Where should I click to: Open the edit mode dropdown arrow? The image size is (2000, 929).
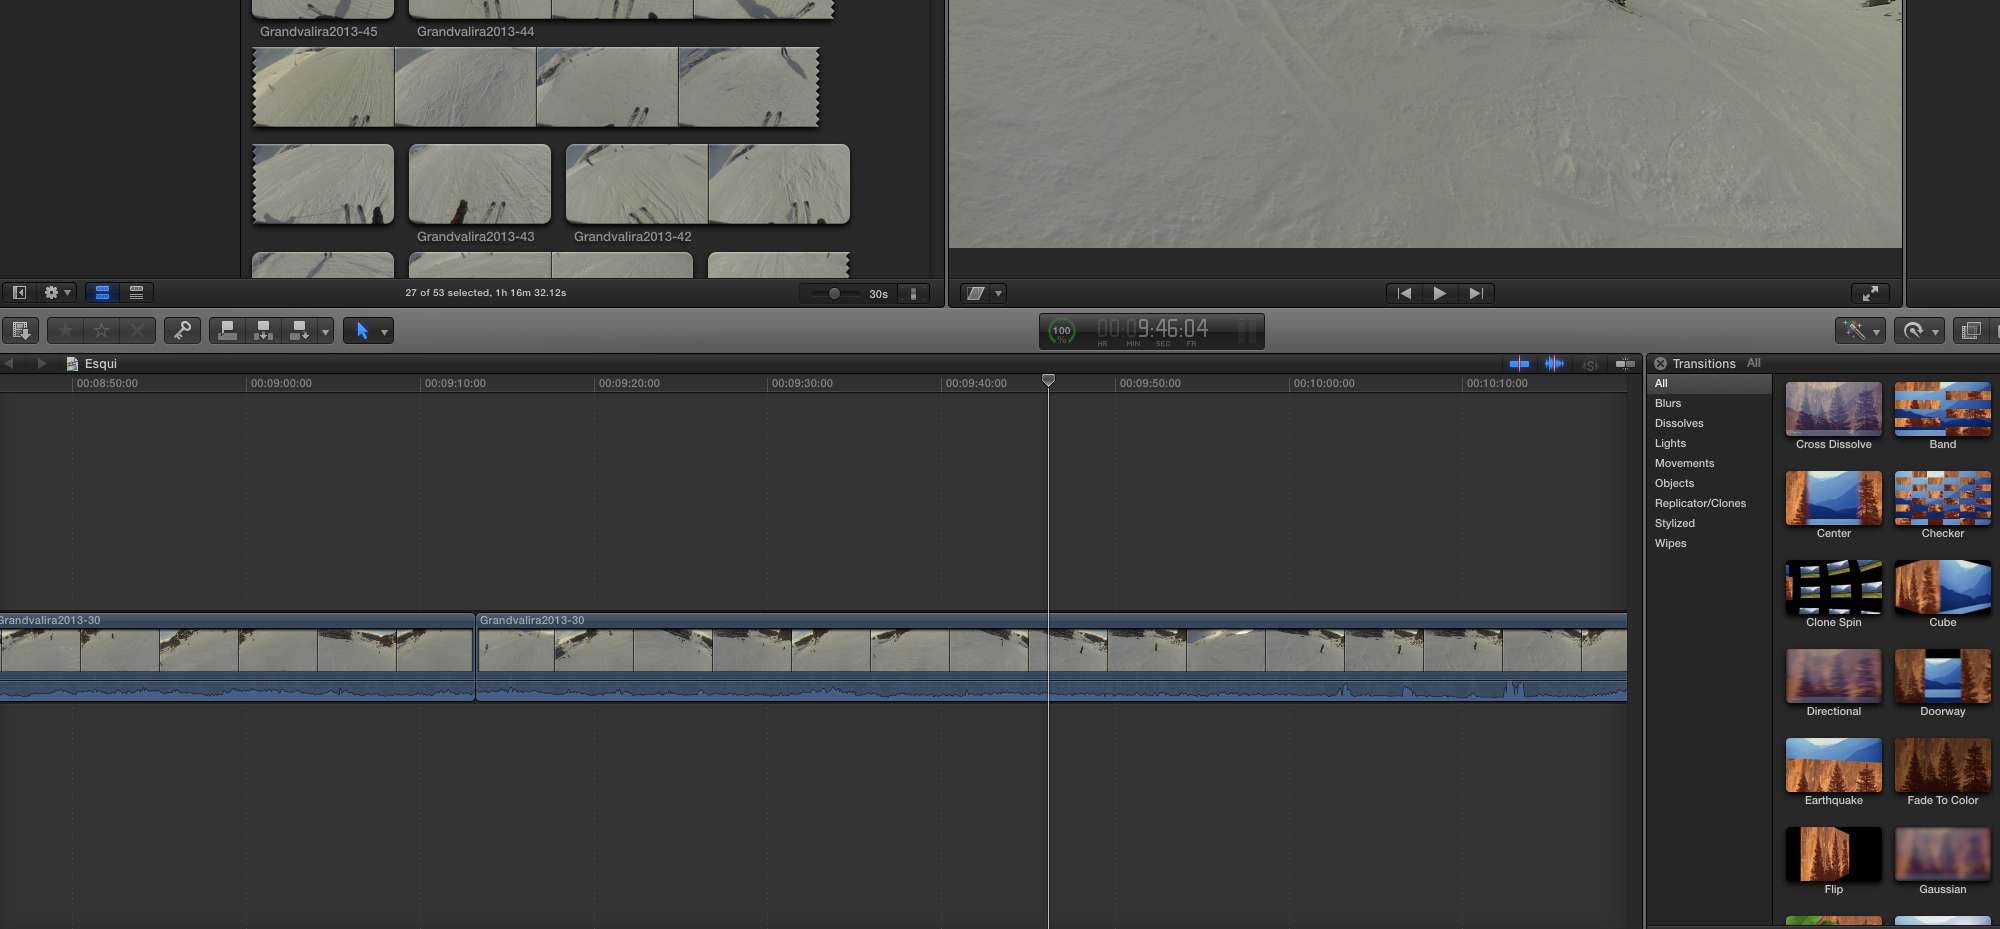point(325,331)
